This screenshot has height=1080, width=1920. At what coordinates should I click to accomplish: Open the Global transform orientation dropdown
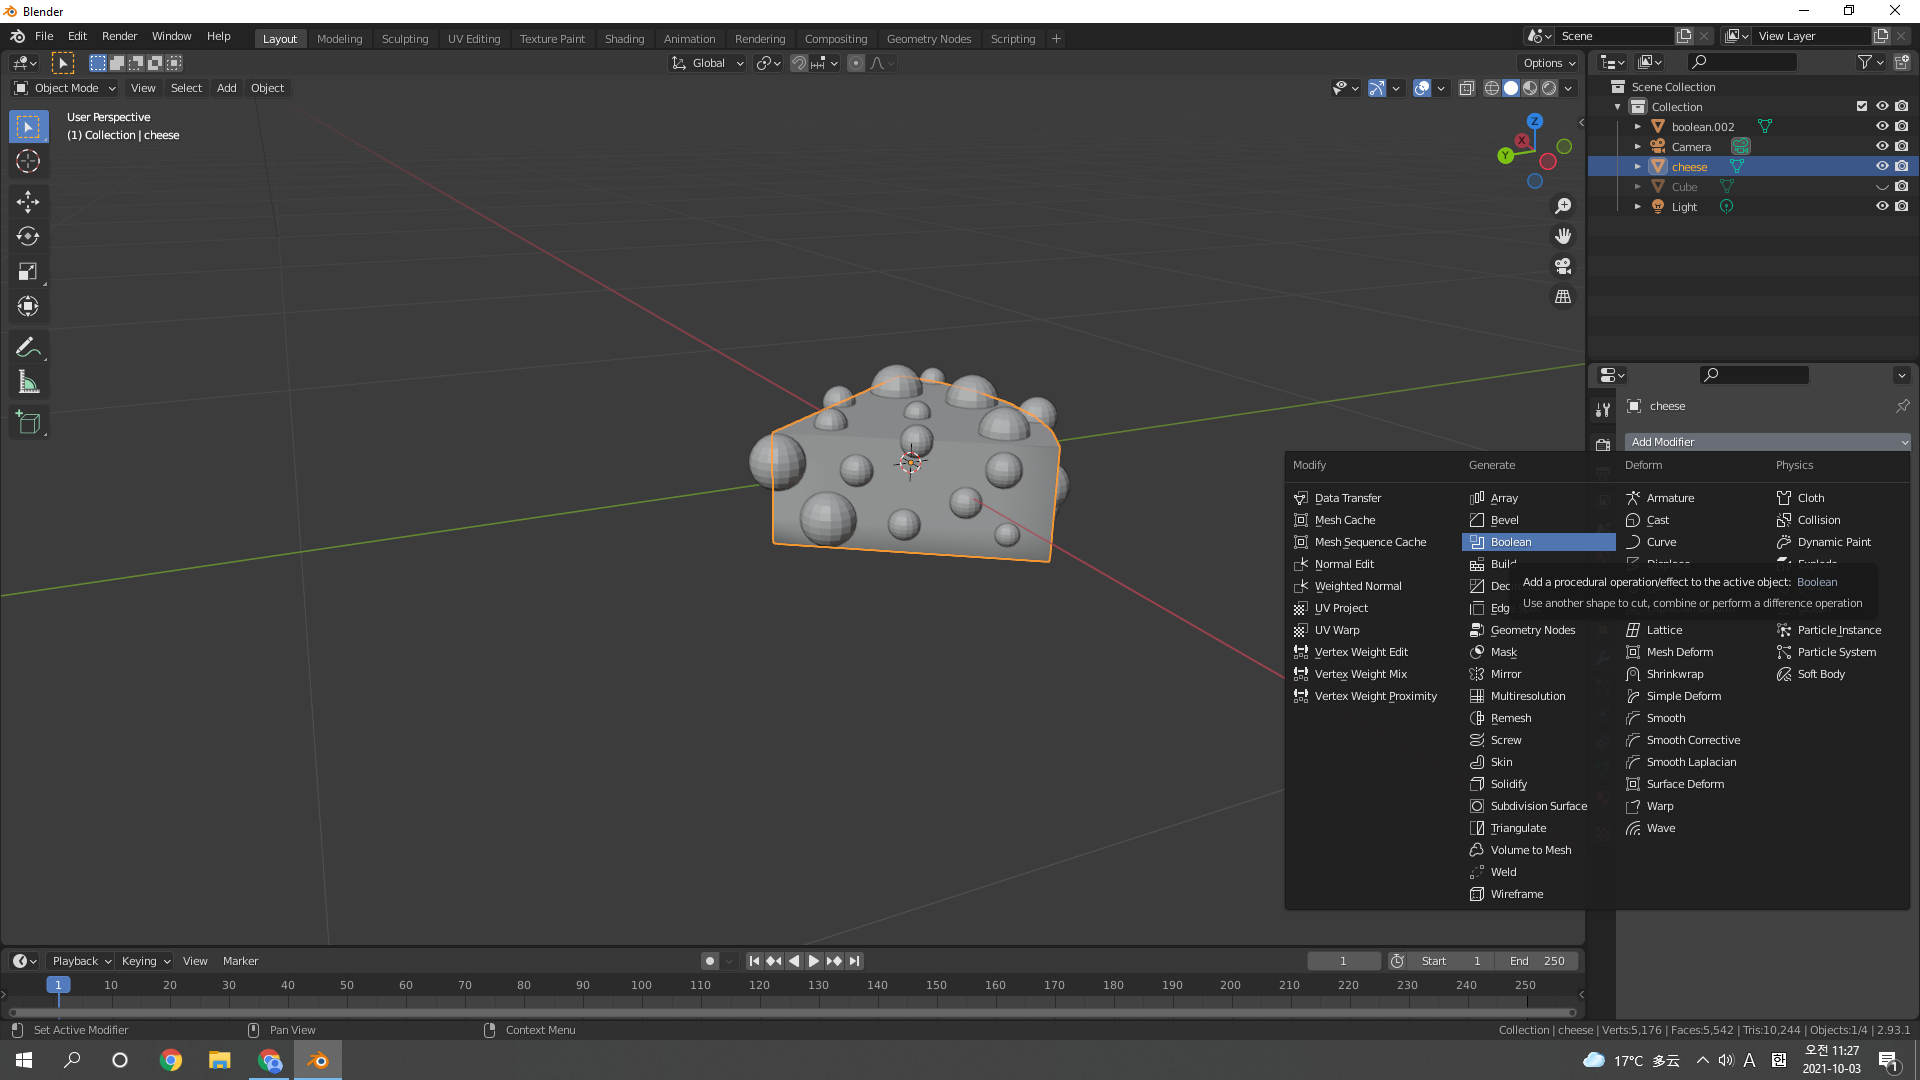pyautogui.click(x=708, y=63)
